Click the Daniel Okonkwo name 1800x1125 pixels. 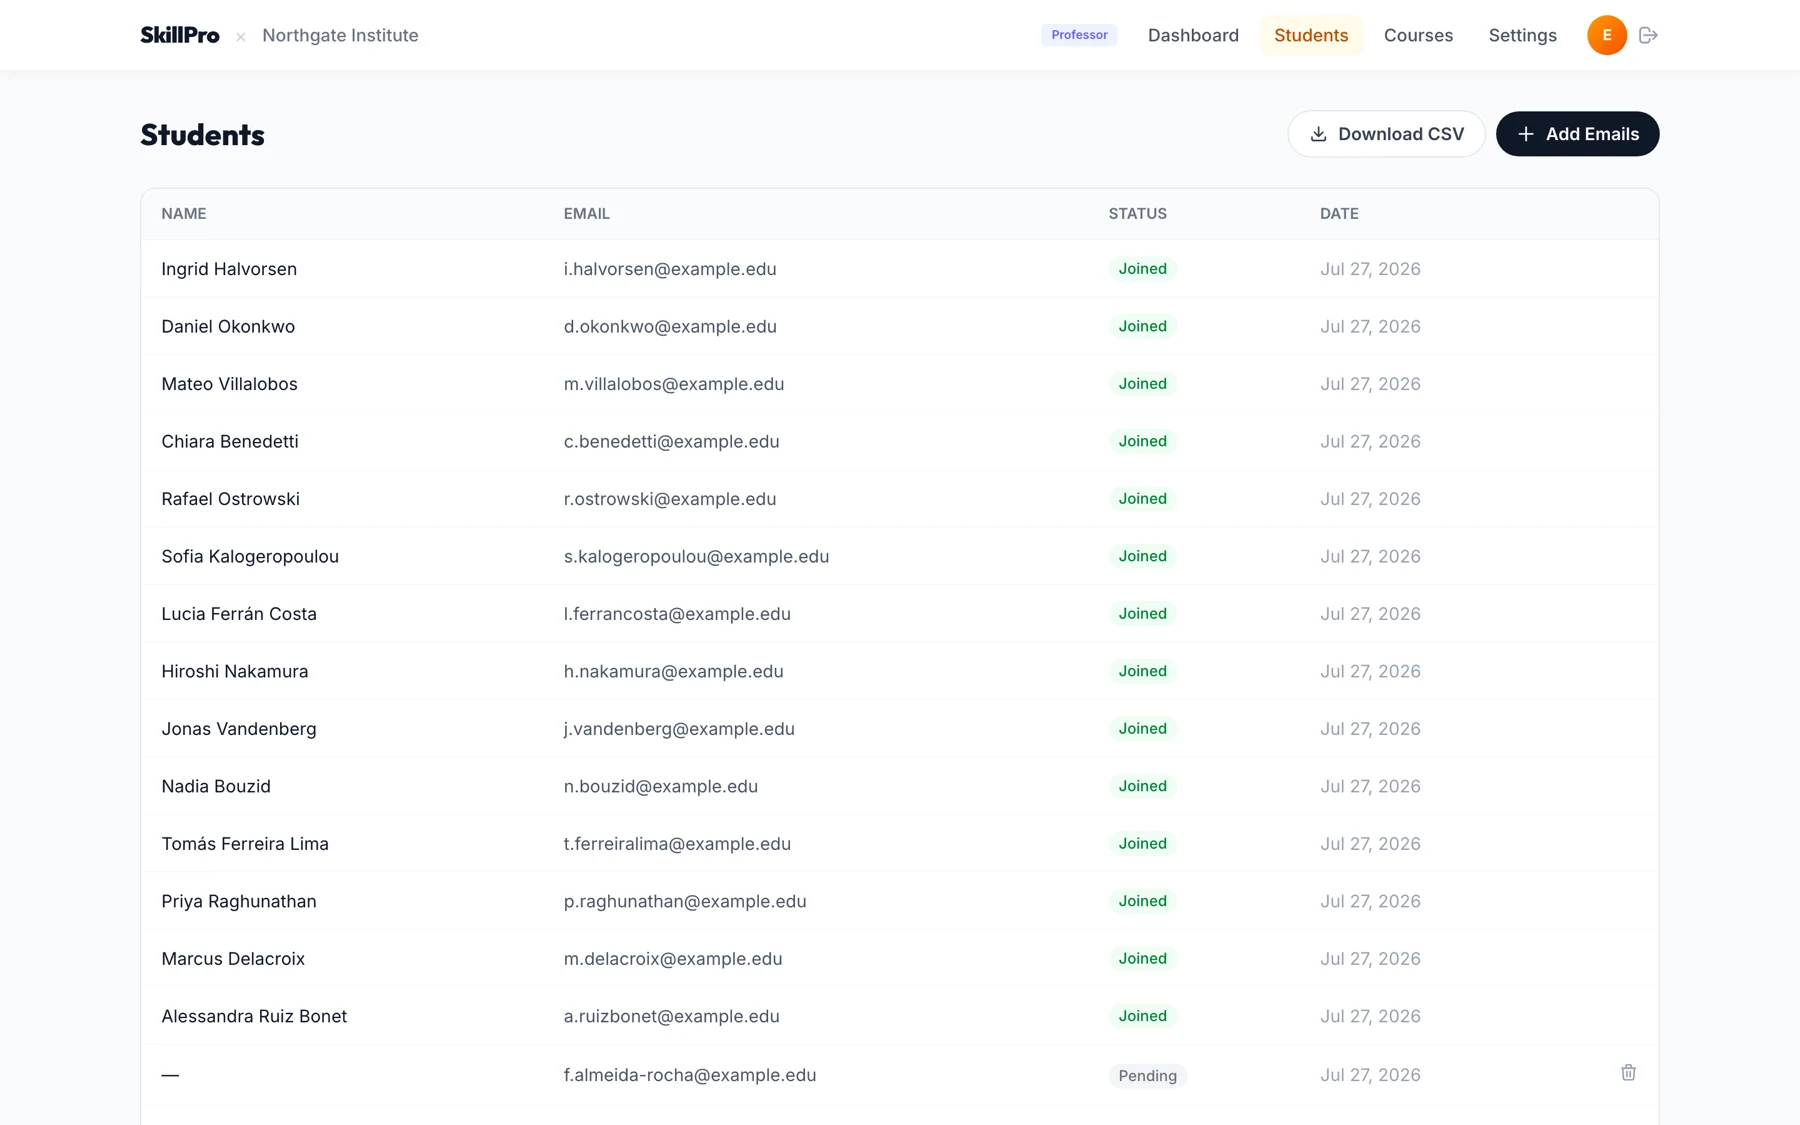coord(228,326)
